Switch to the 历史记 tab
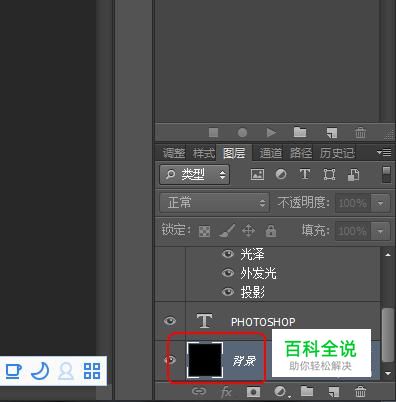The height and width of the screenshot is (402, 396). (337, 153)
